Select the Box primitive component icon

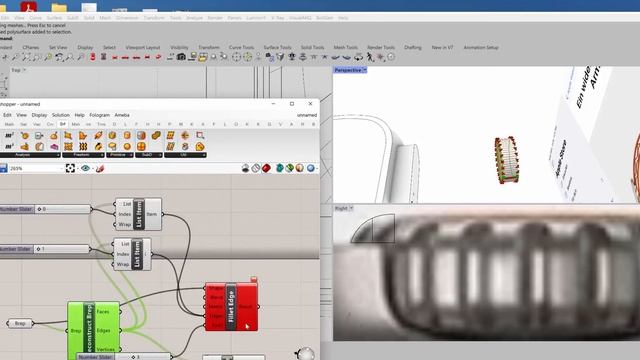112,136
